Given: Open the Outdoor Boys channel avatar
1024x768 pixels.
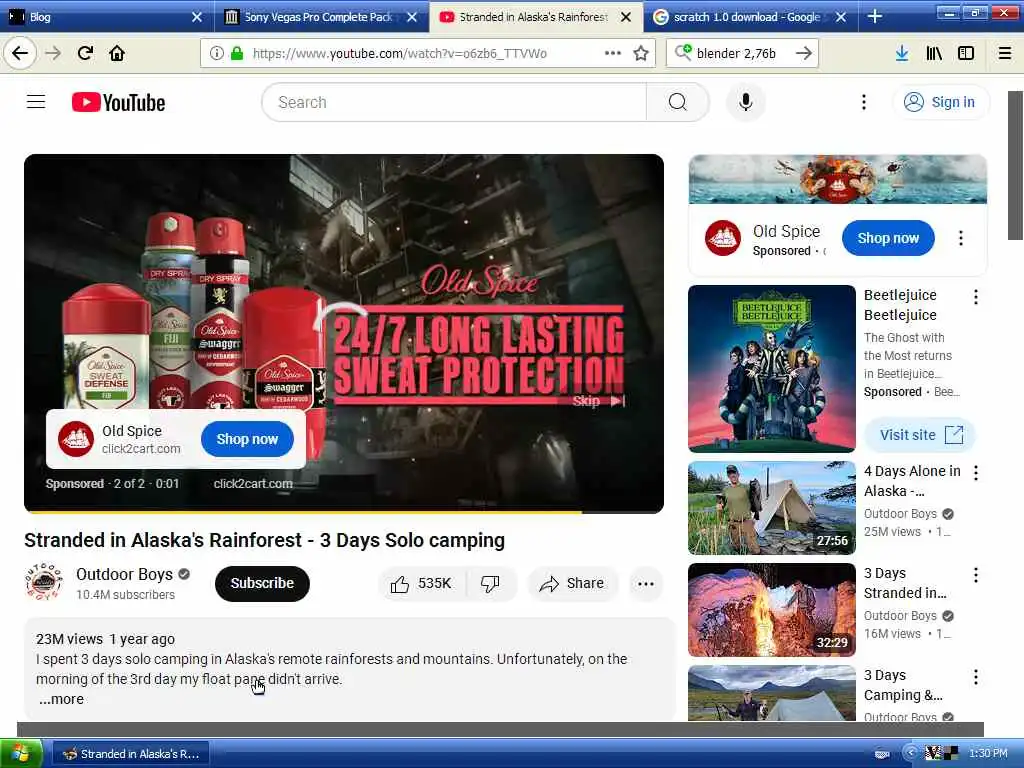Looking at the screenshot, I should [x=44, y=583].
